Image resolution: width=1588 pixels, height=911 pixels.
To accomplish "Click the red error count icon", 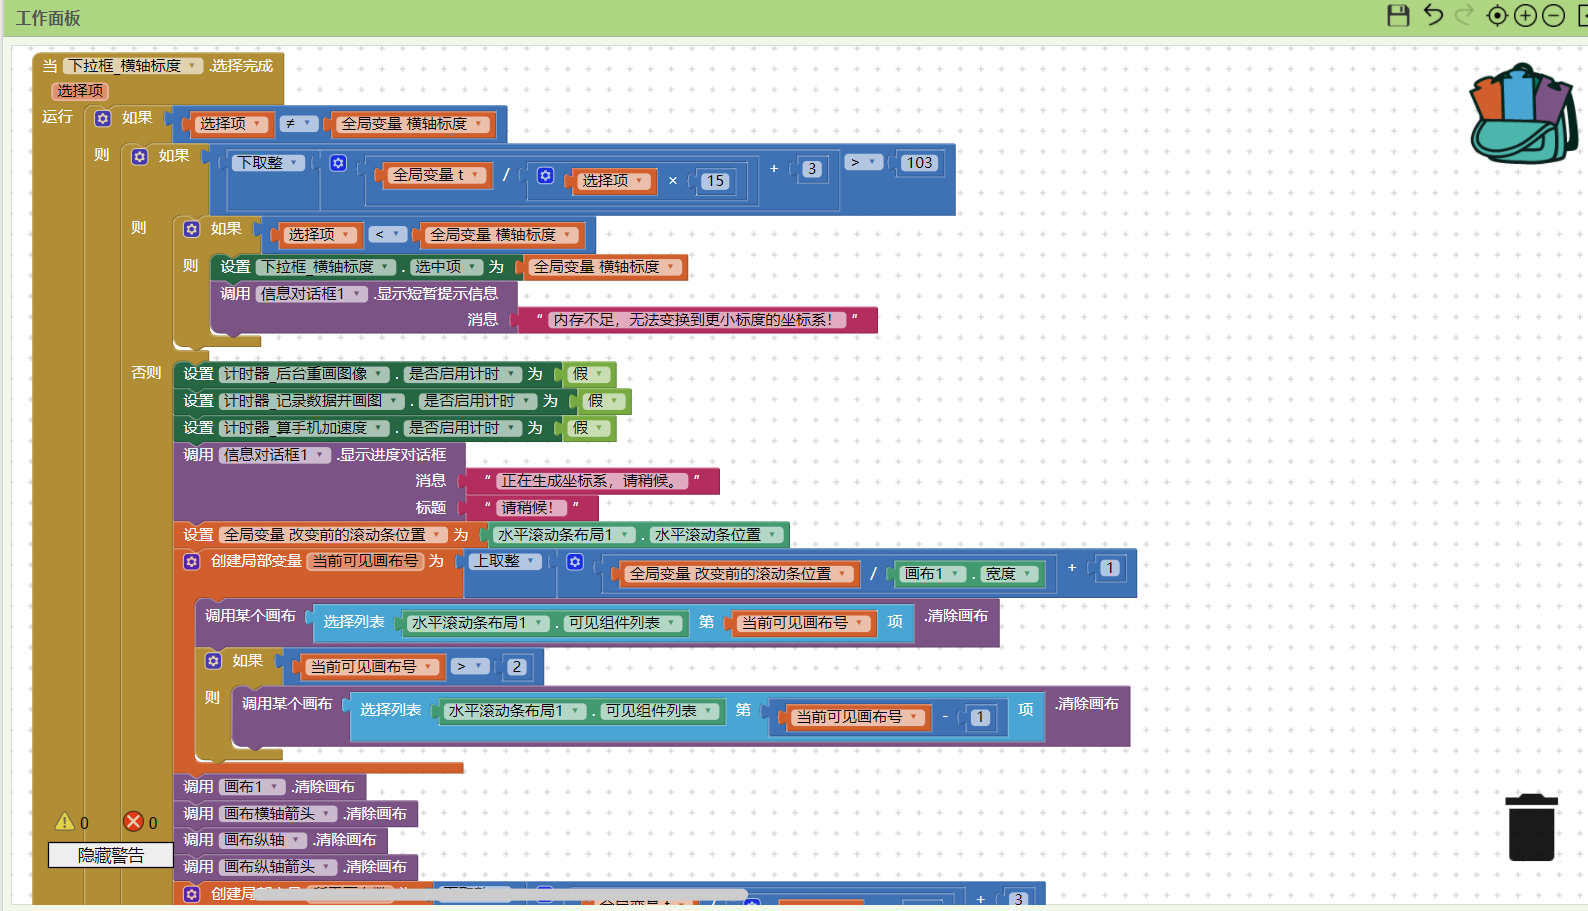I will coord(133,822).
